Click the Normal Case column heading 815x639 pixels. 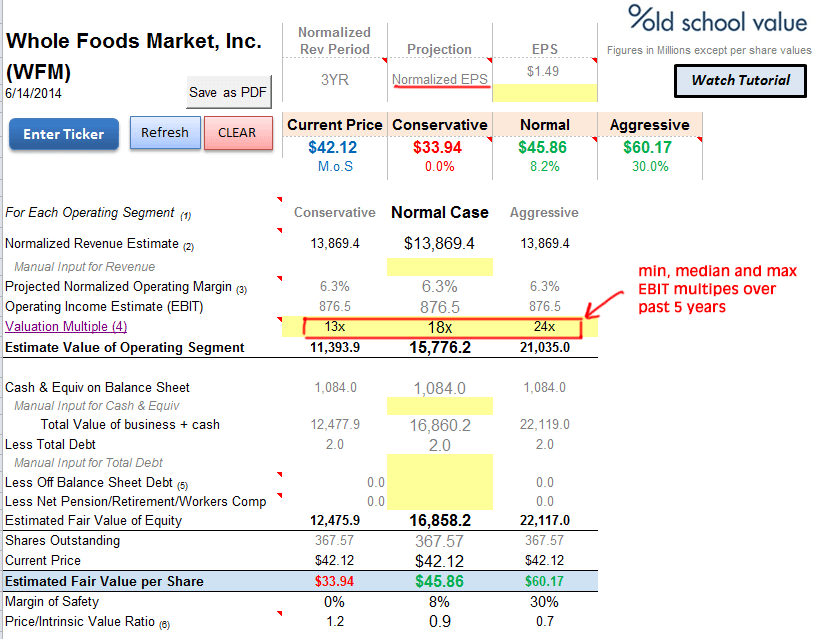click(x=440, y=213)
